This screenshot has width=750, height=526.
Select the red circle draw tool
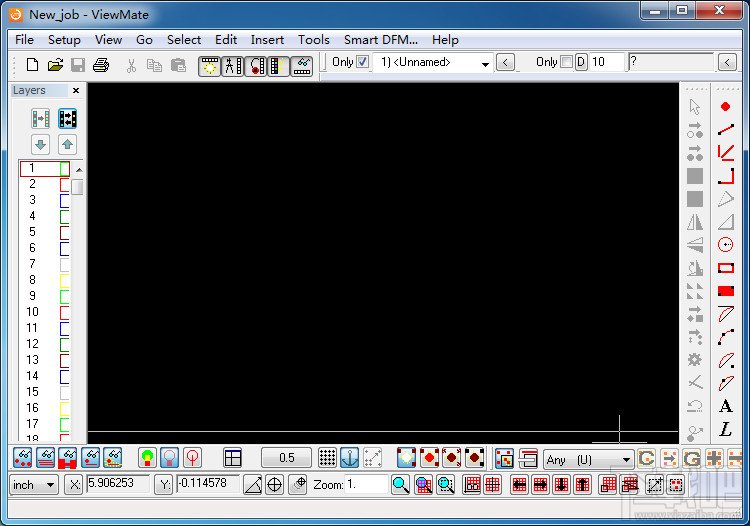(x=725, y=245)
